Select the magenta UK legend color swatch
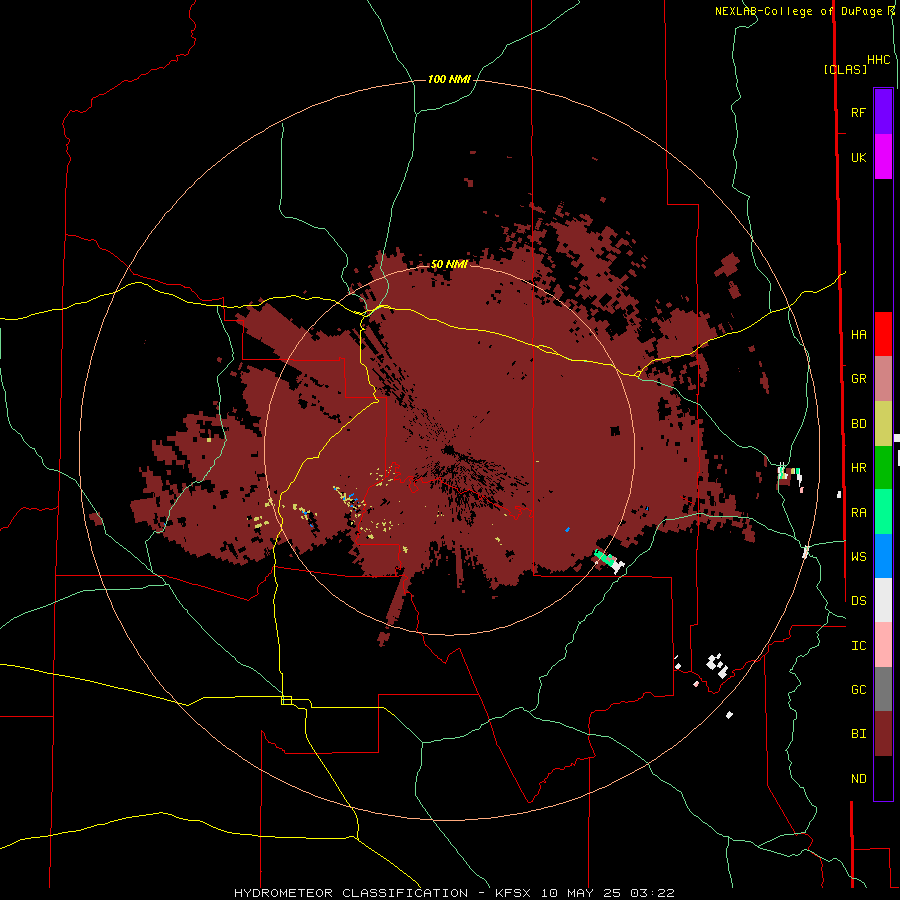Image resolution: width=900 pixels, height=900 pixels. click(883, 157)
